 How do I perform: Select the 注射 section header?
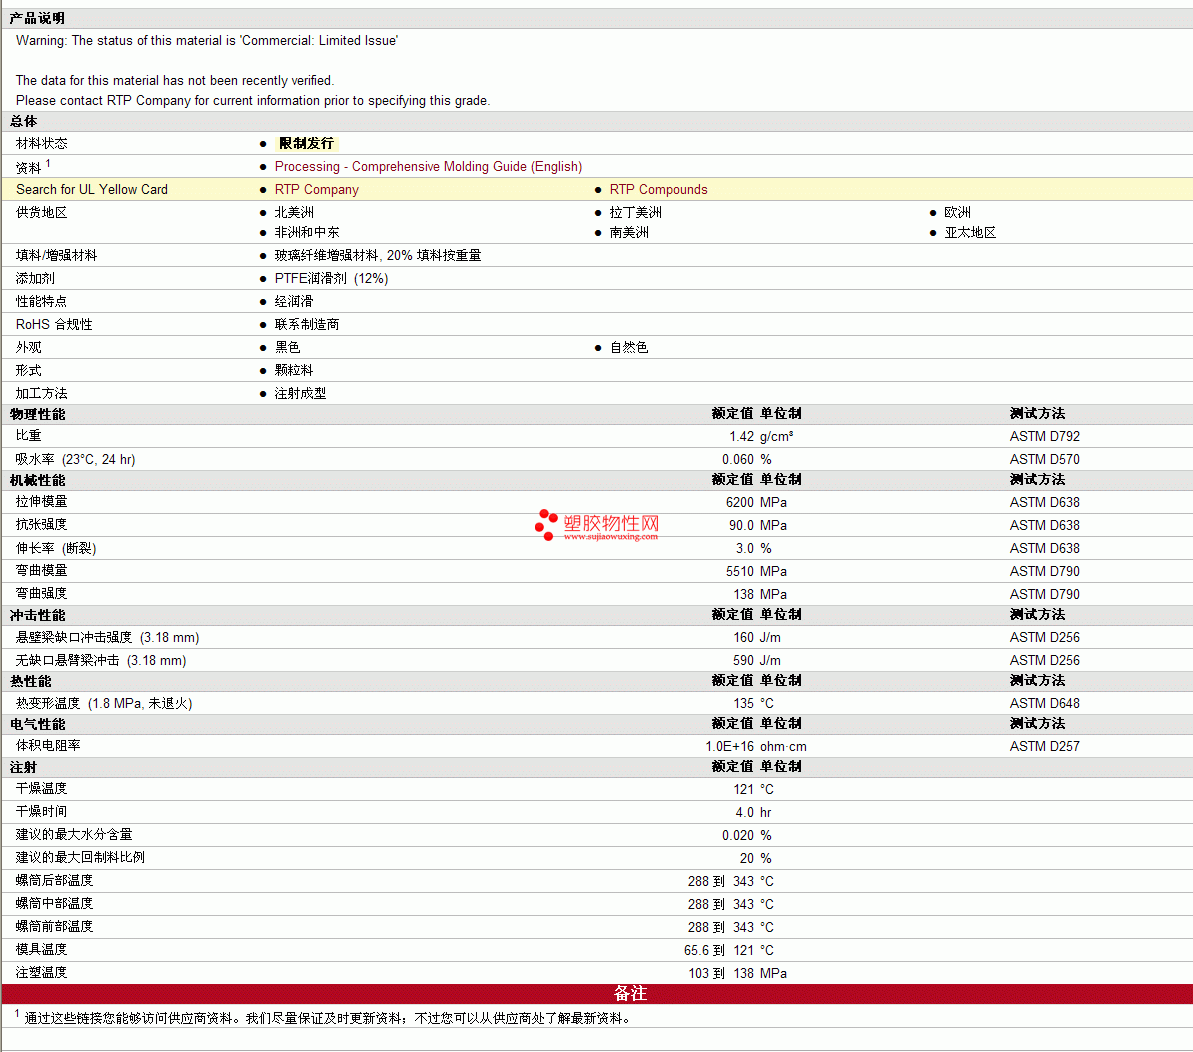[x=24, y=767]
